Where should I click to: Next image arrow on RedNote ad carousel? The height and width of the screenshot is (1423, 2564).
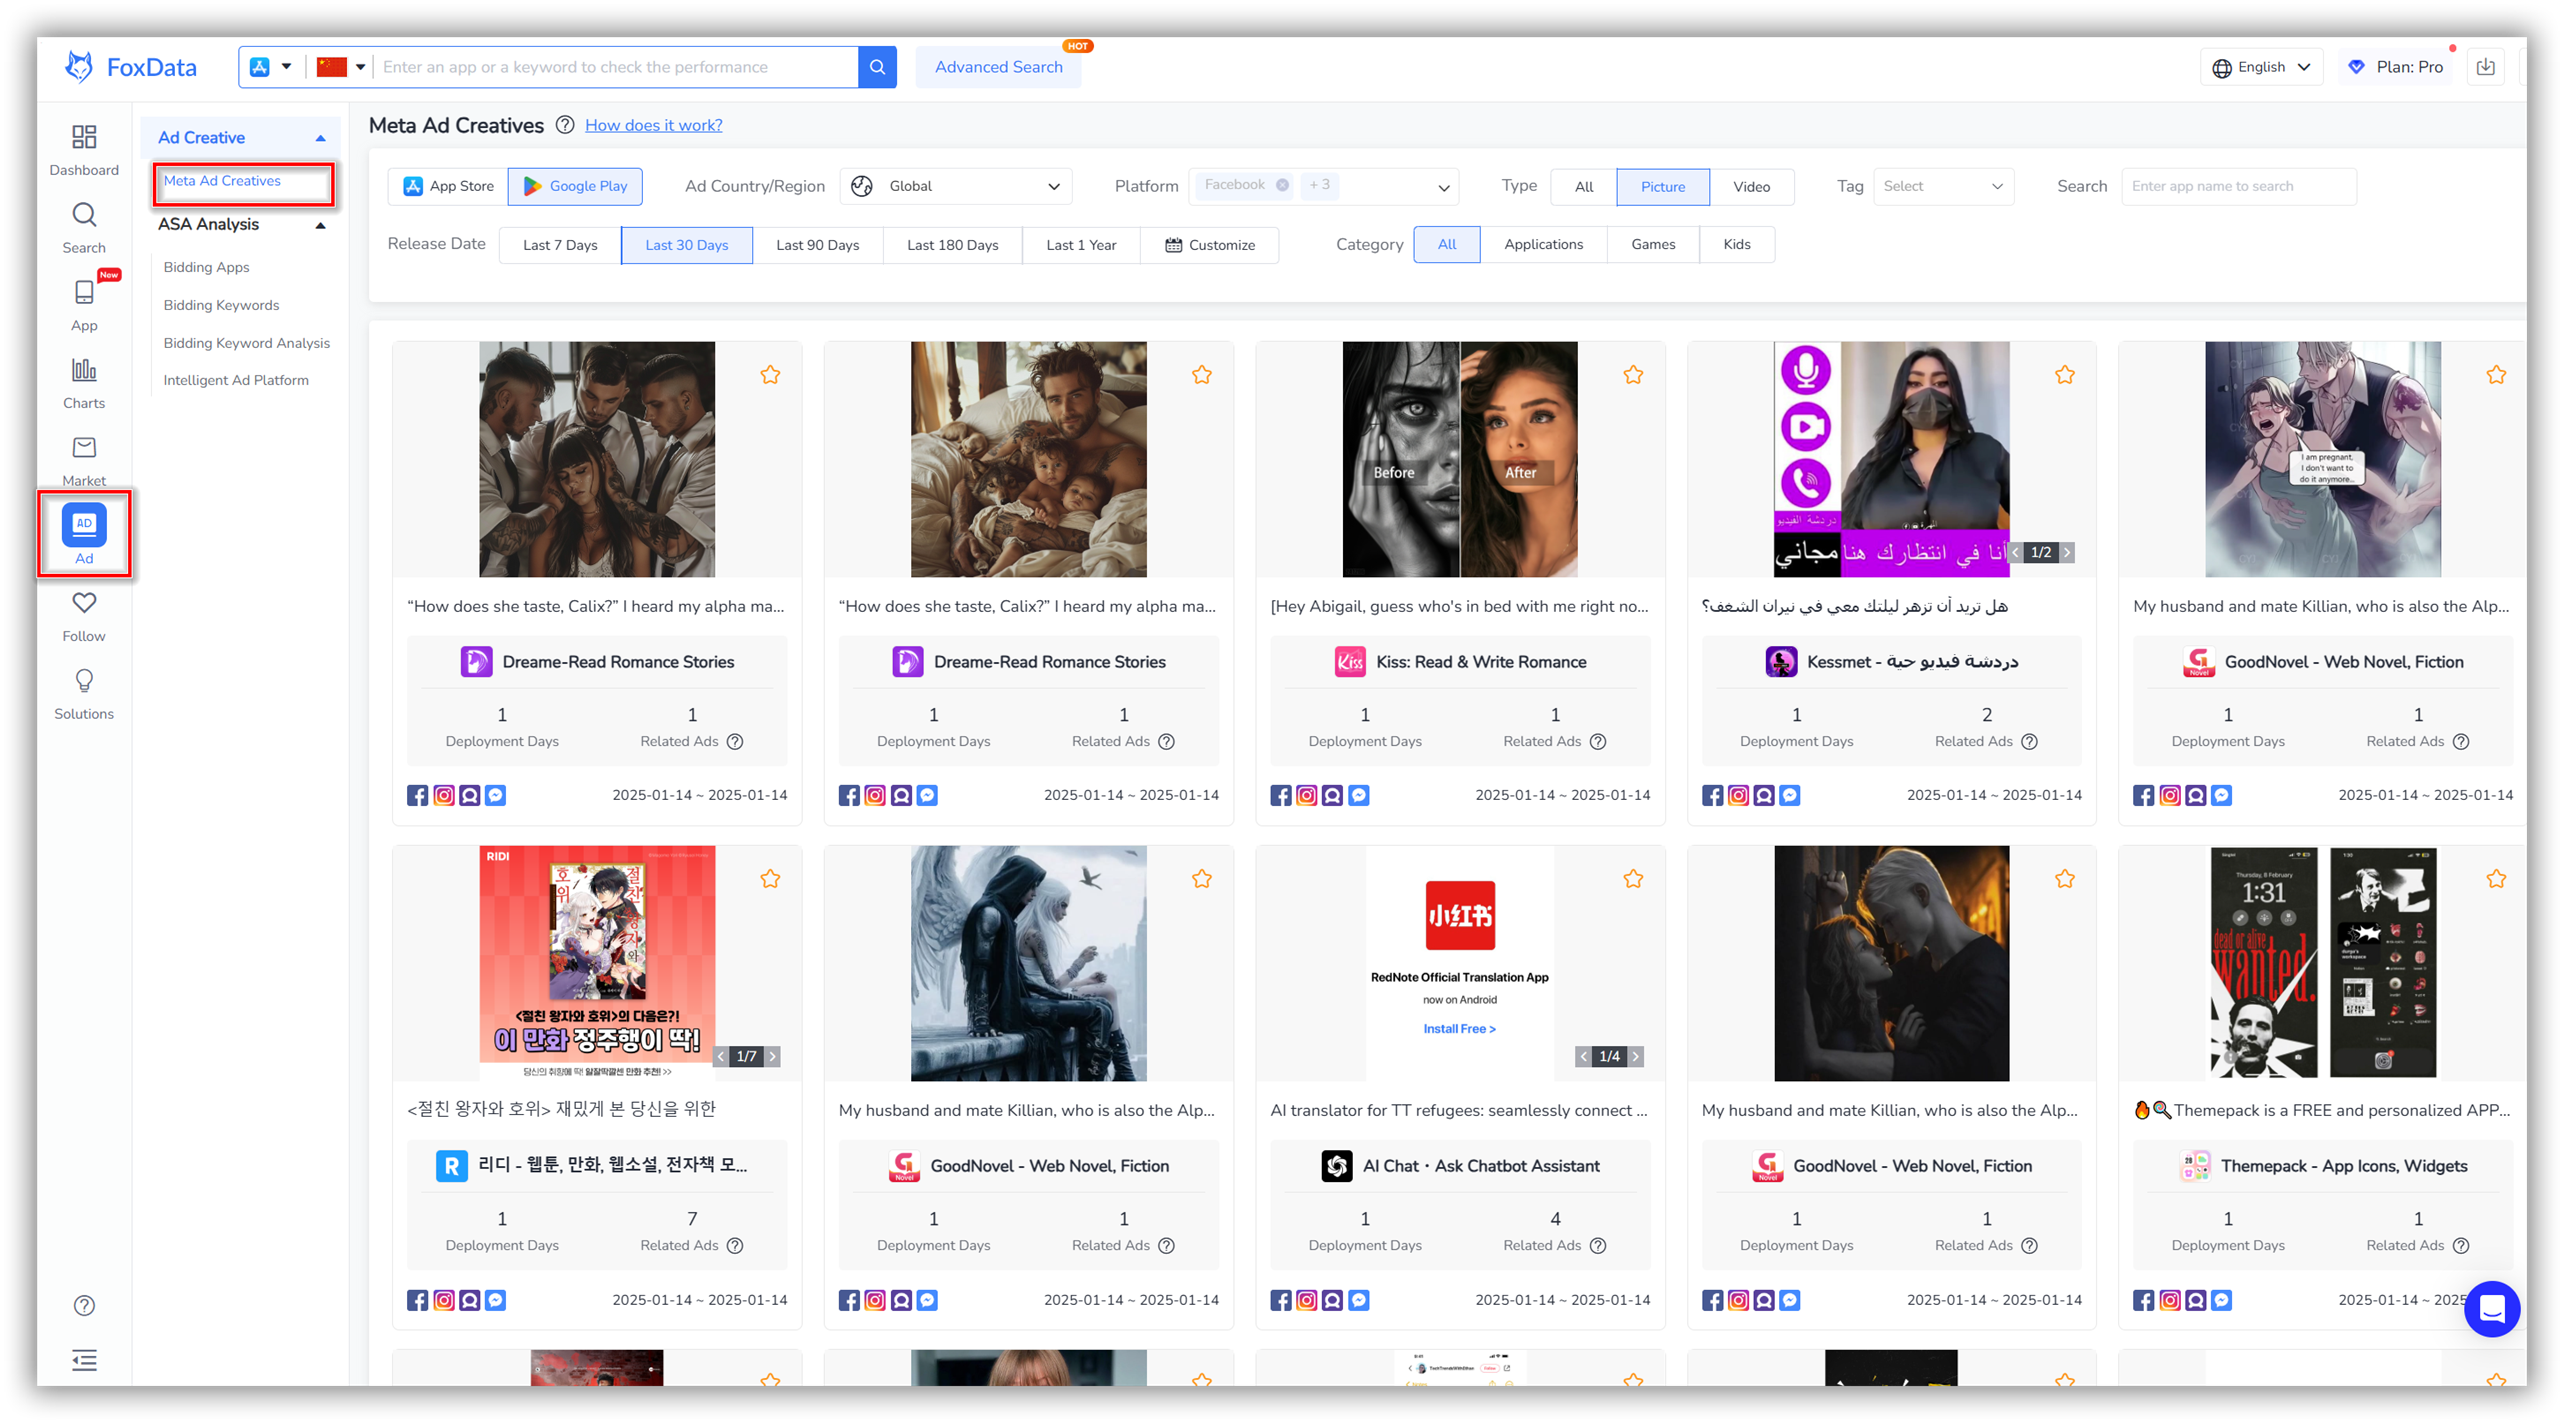click(1636, 1056)
